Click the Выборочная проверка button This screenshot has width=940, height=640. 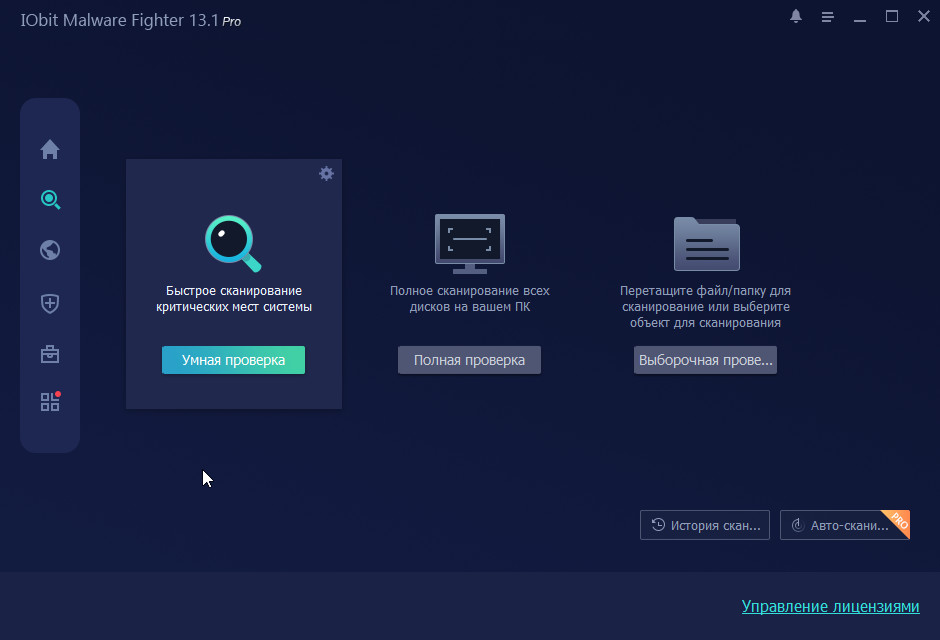(x=705, y=360)
